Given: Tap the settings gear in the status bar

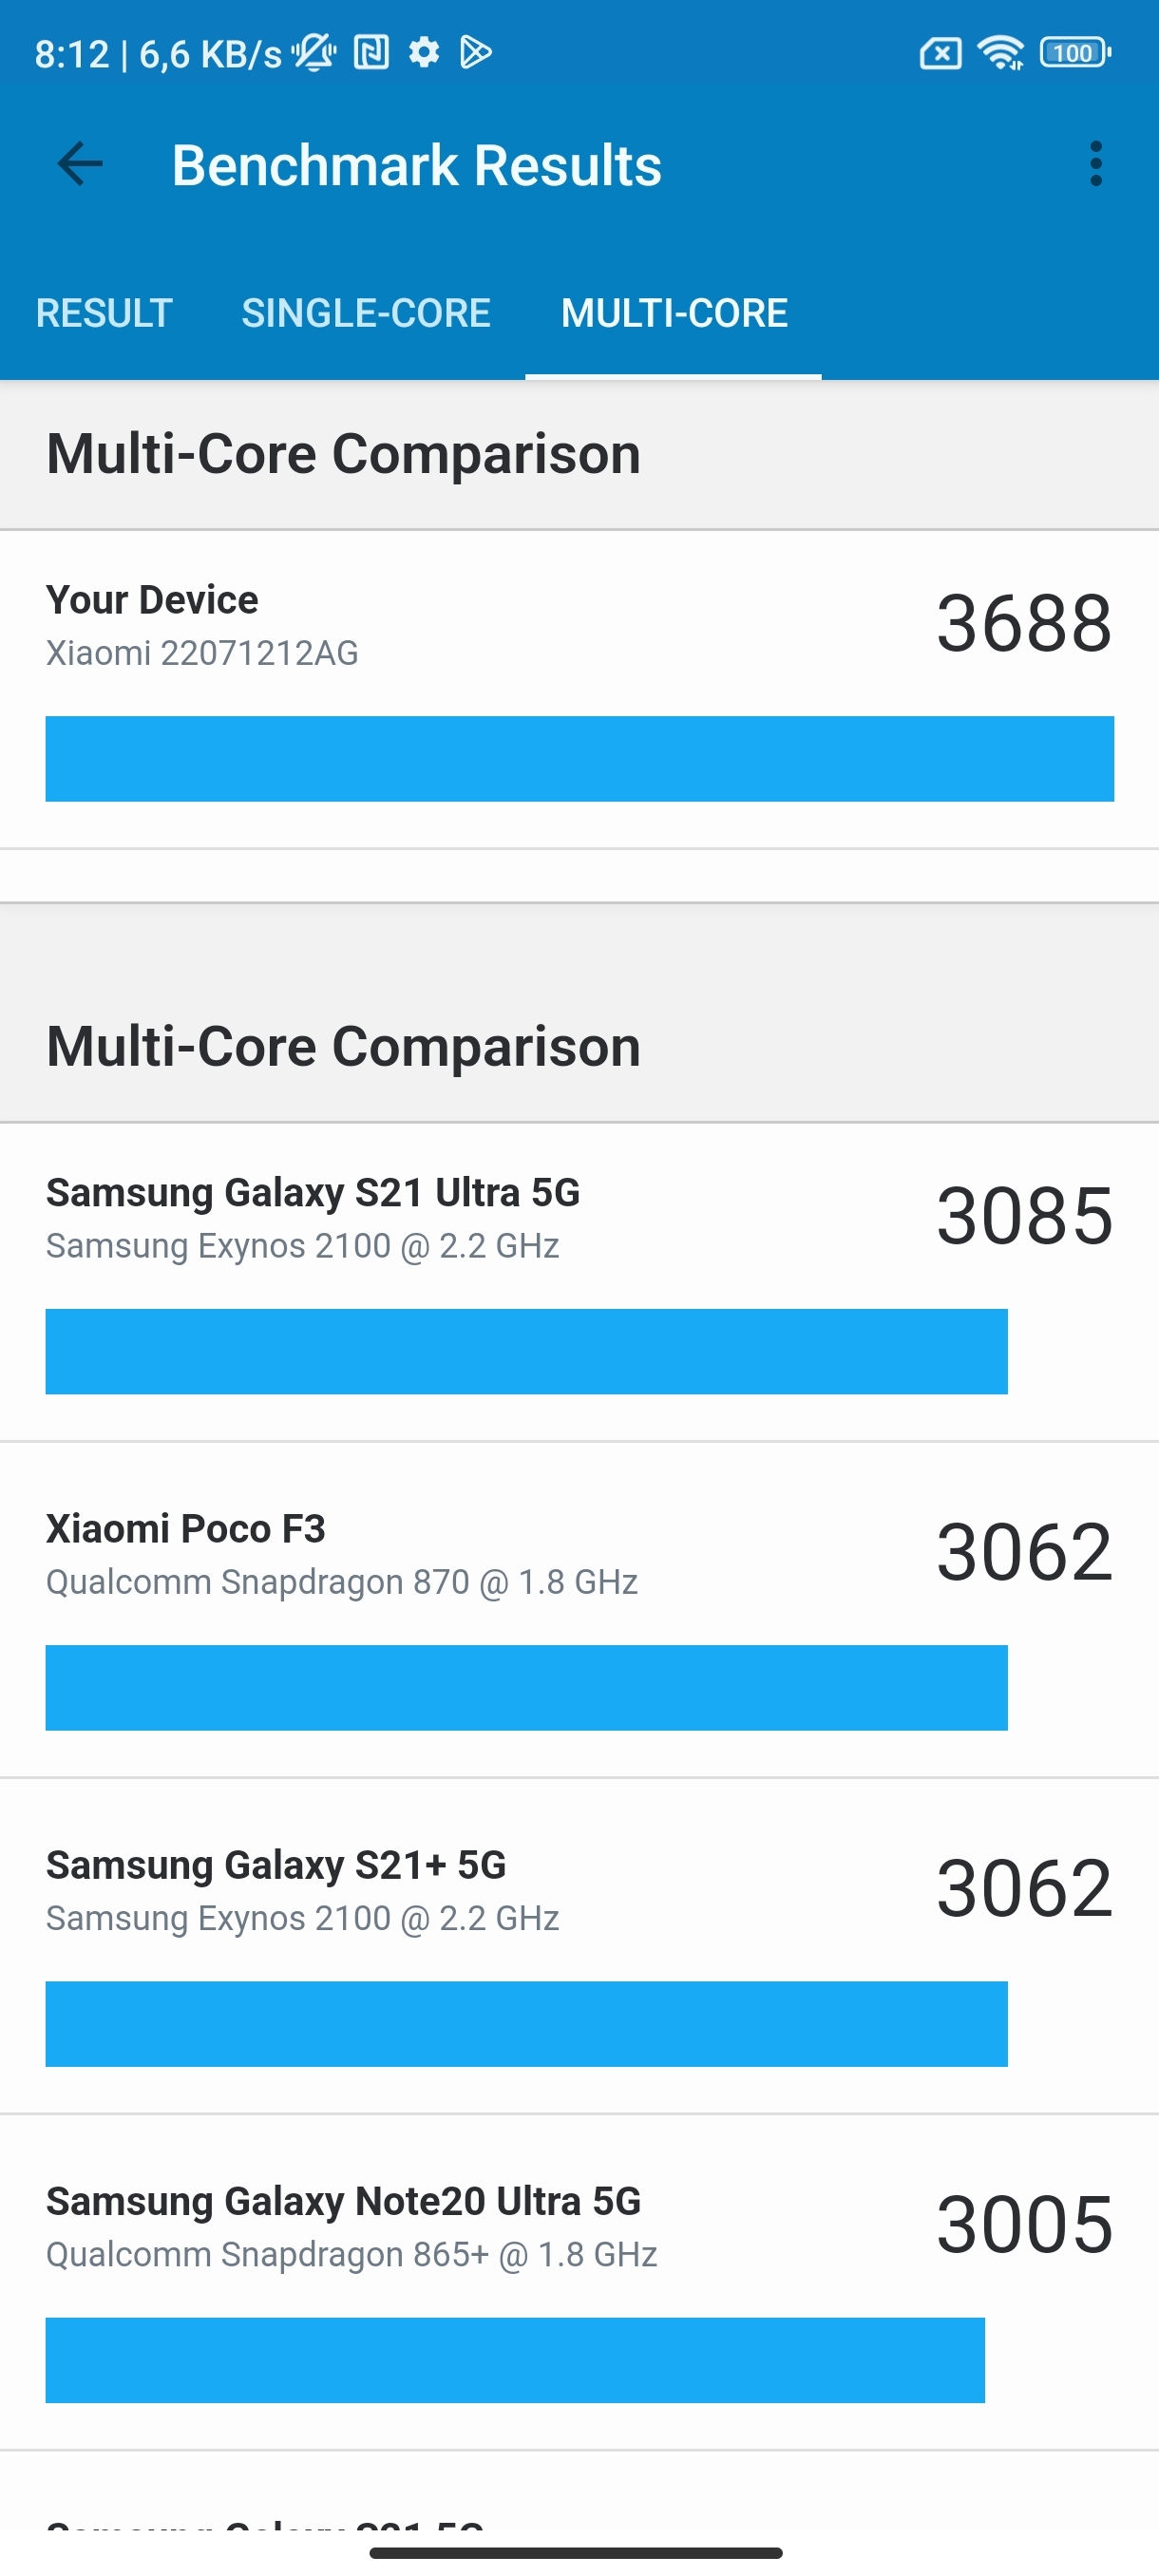Looking at the screenshot, I should point(423,54).
